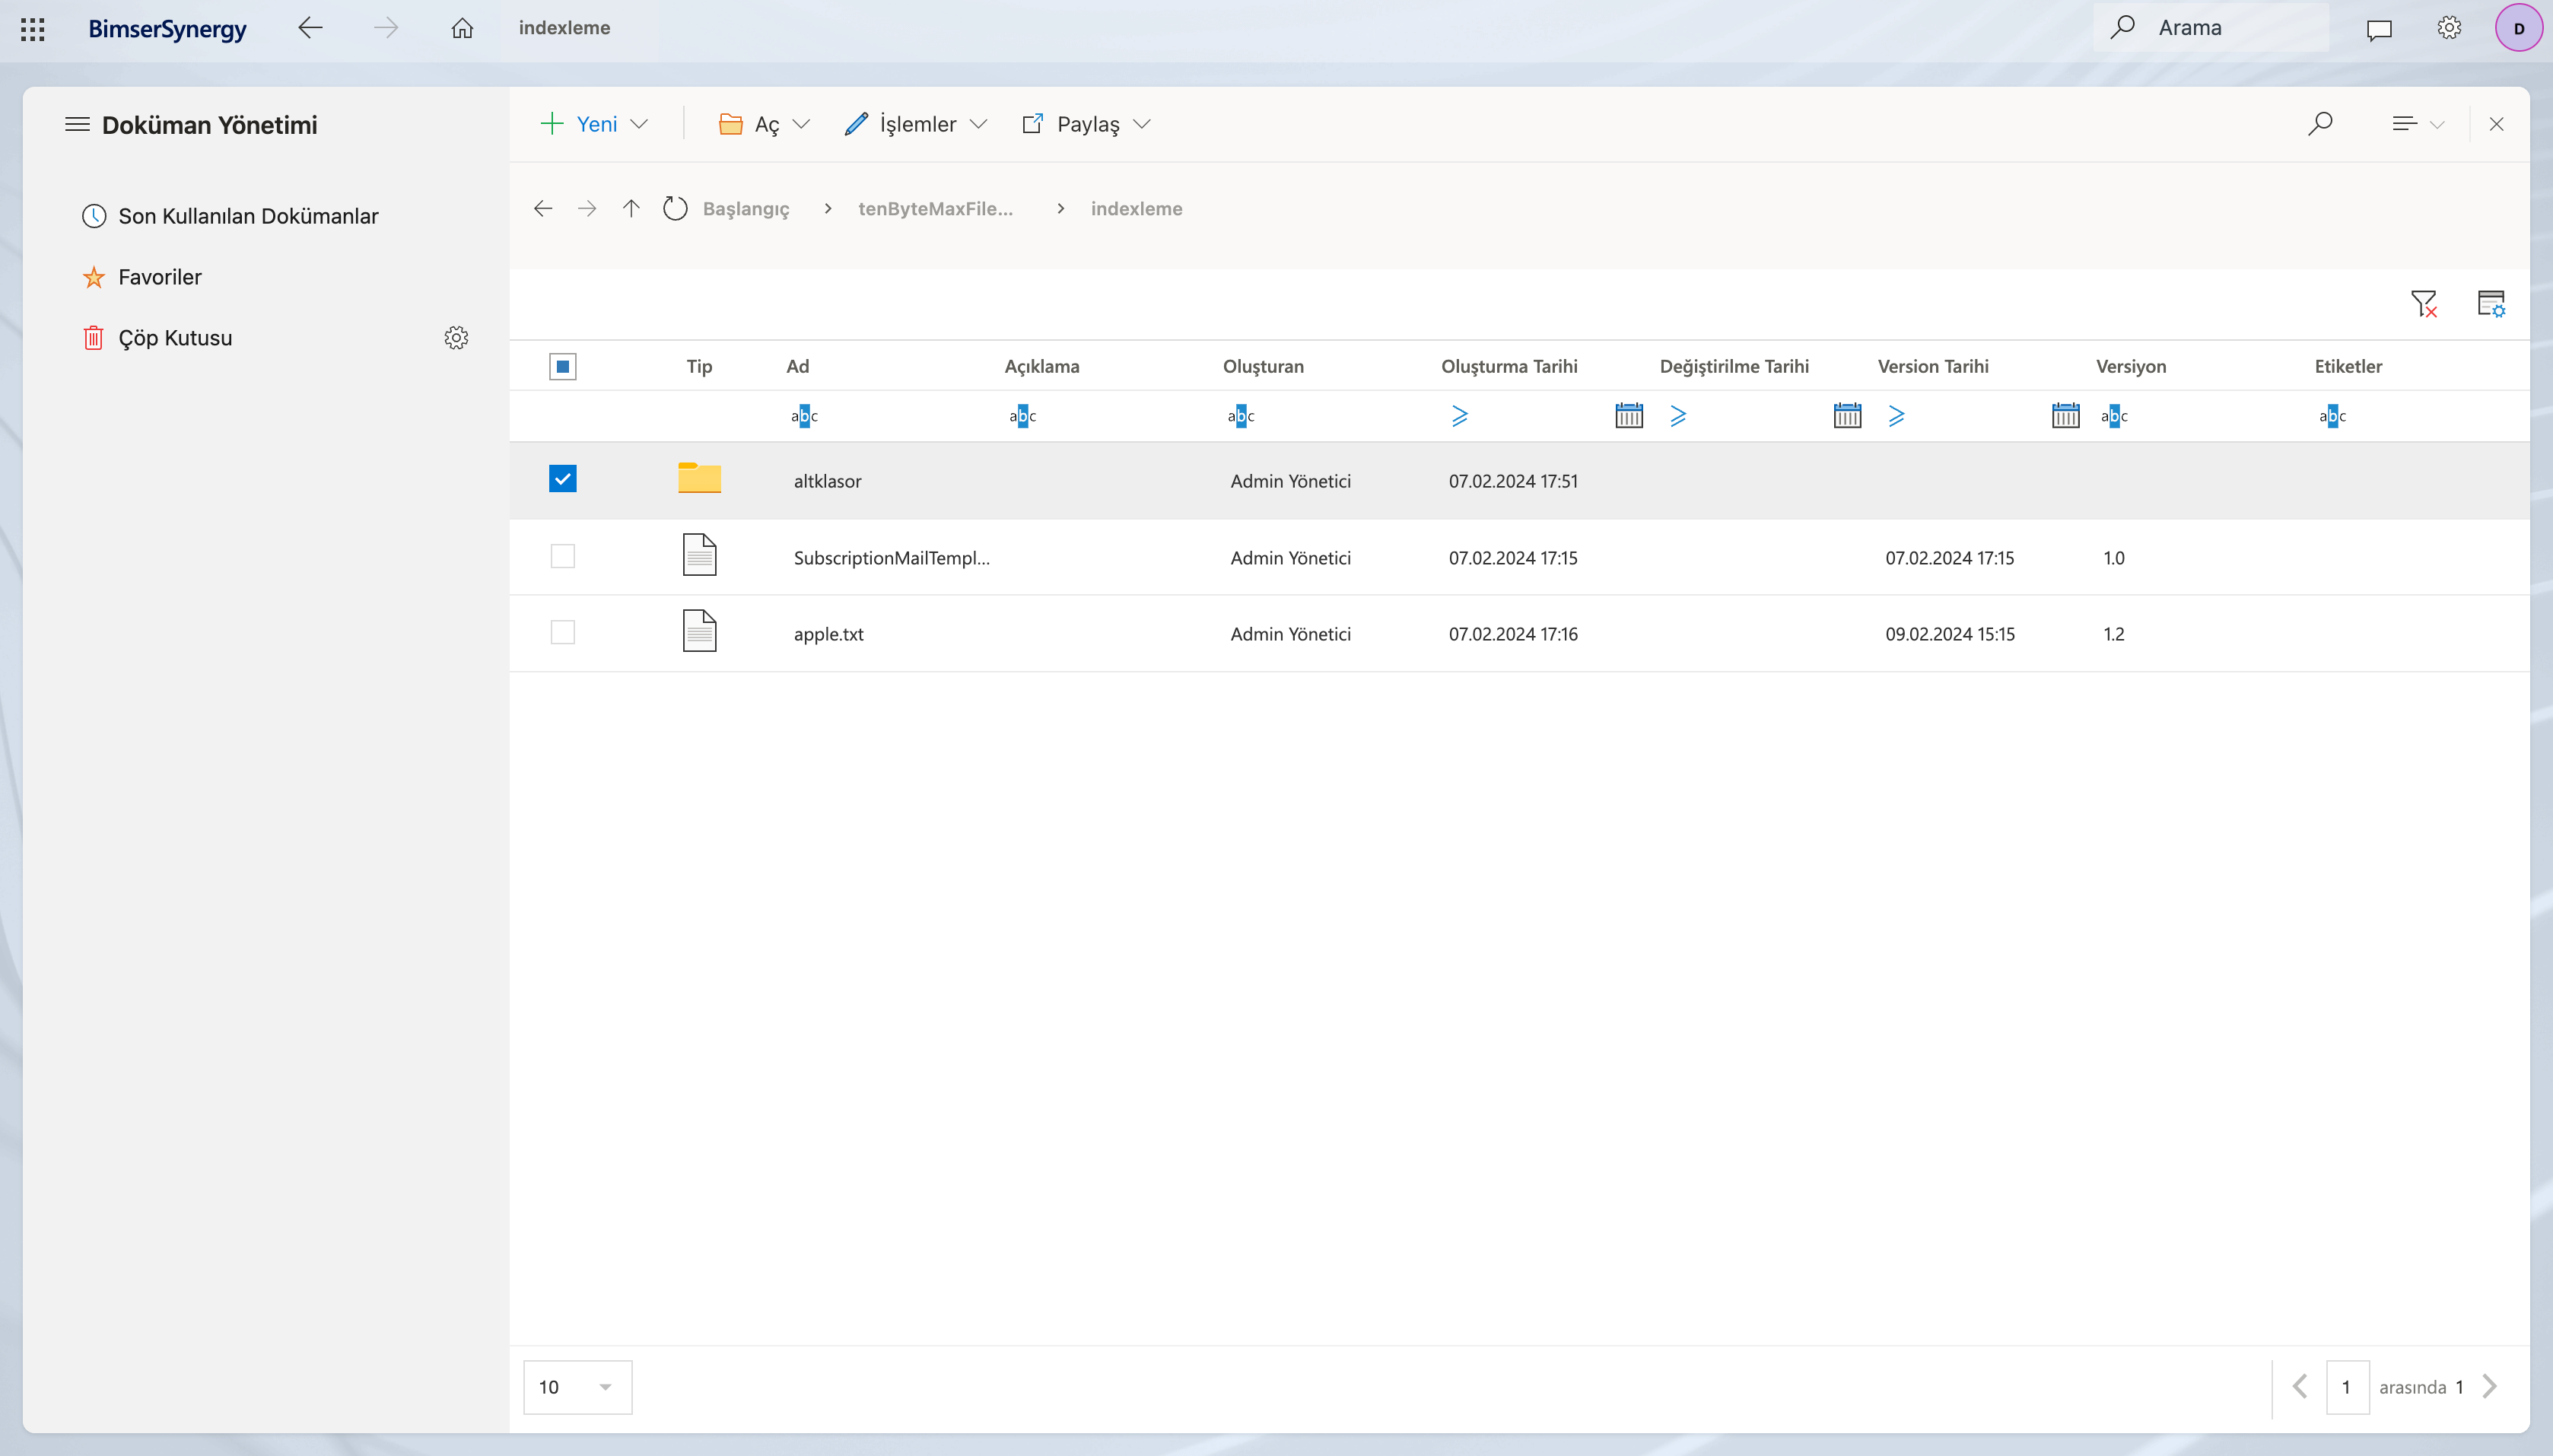Uncheck the altklasor row checkbox

[x=563, y=479]
